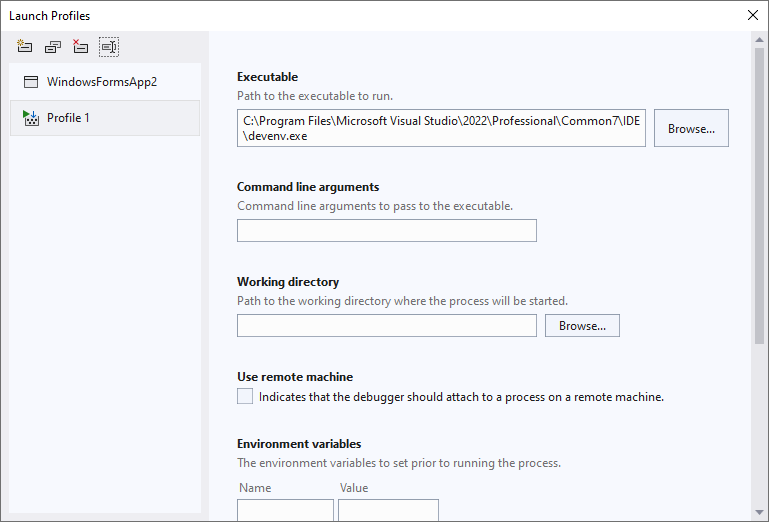Click the vertical scrollbar thumb
This screenshot has width=769, height=522.
[759, 195]
